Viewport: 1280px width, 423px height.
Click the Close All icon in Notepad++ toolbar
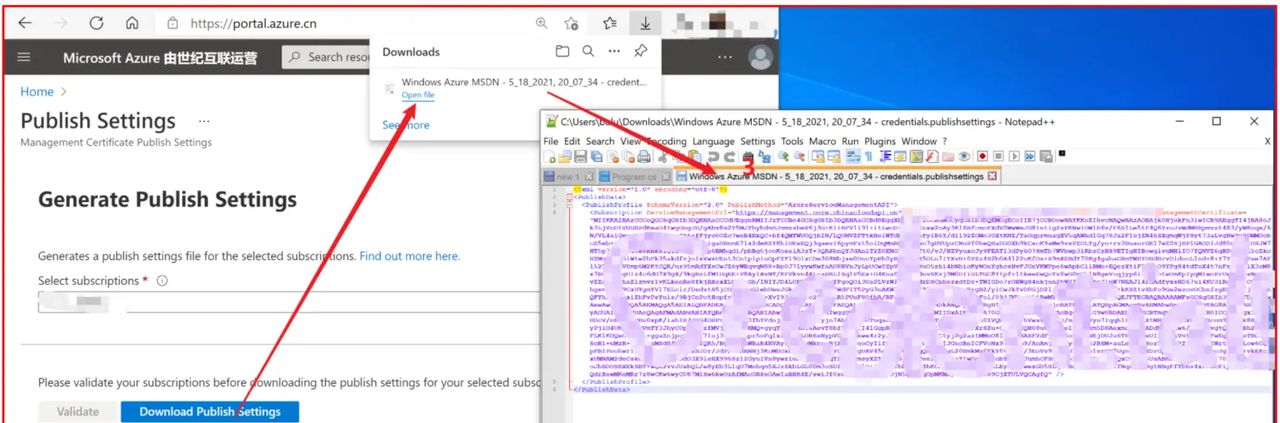coord(628,156)
